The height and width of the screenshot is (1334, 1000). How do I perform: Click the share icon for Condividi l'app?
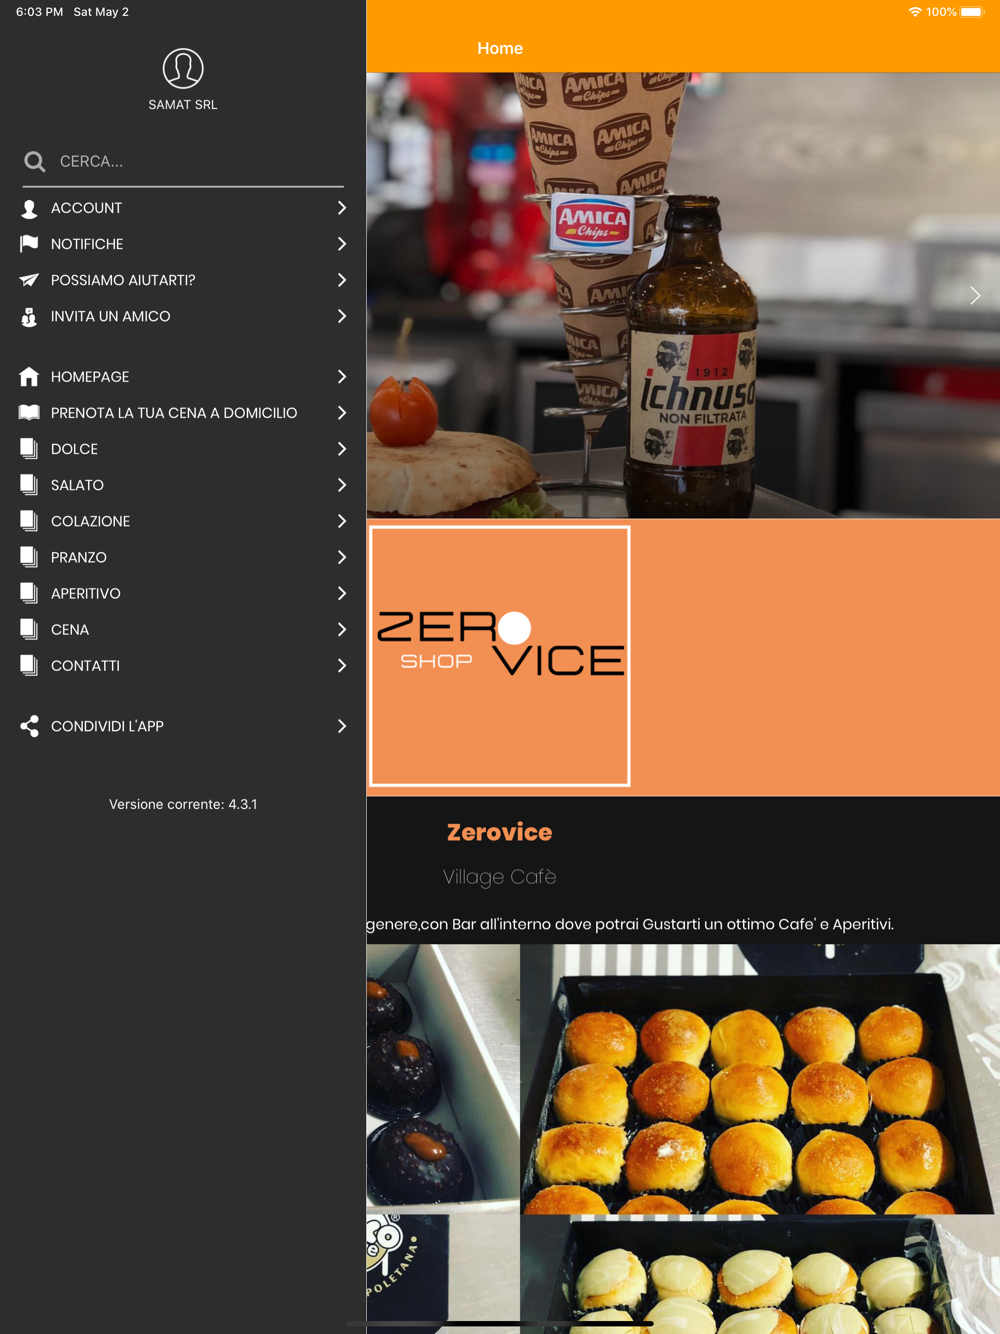(29, 726)
